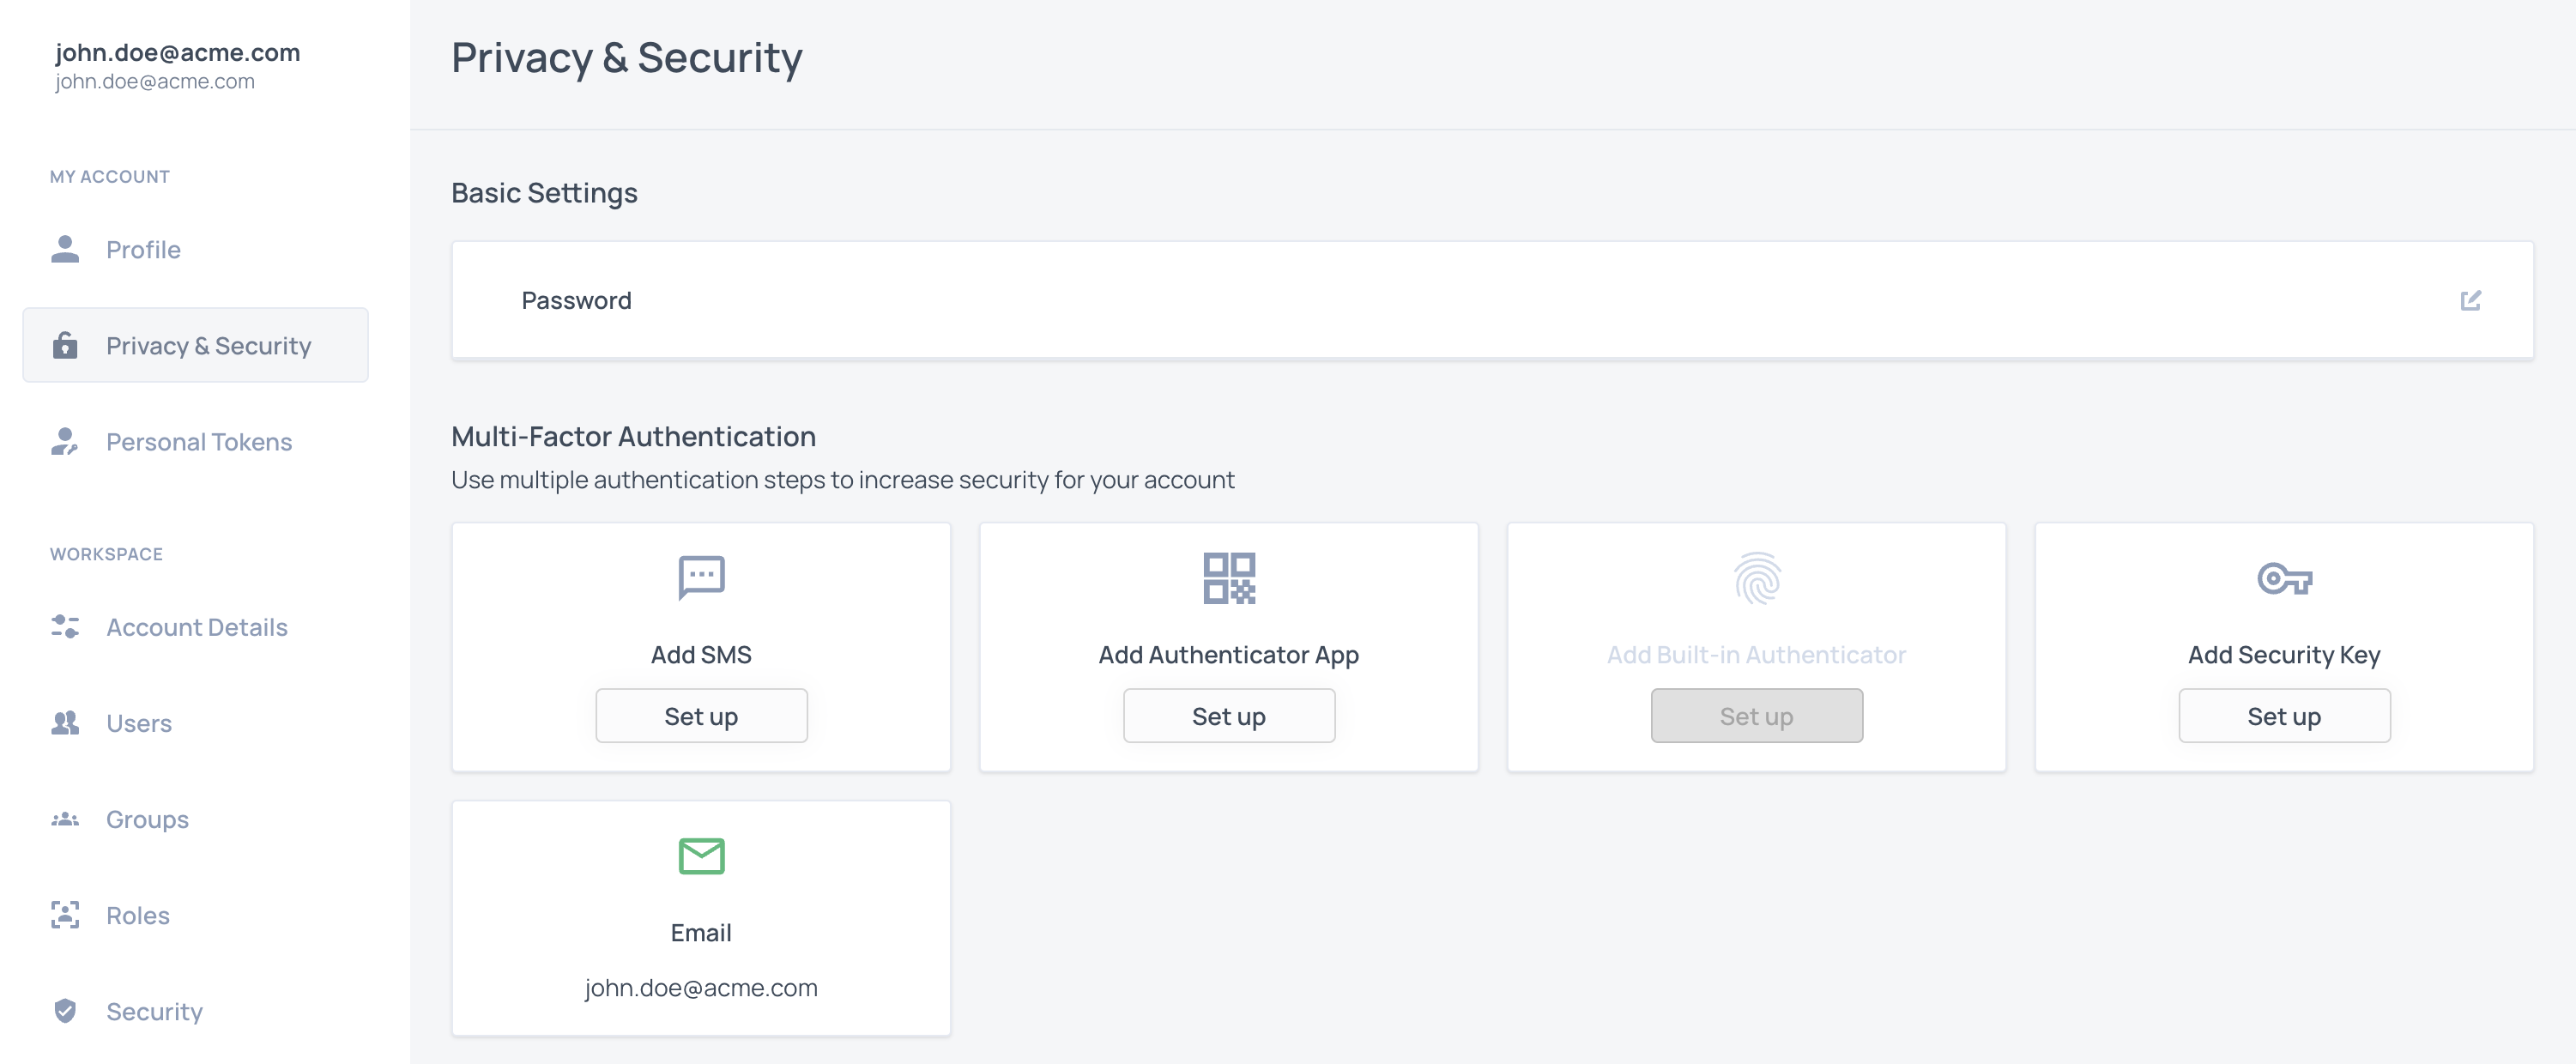Click the Profile person icon in sidebar

pyautogui.click(x=65, y=249)
